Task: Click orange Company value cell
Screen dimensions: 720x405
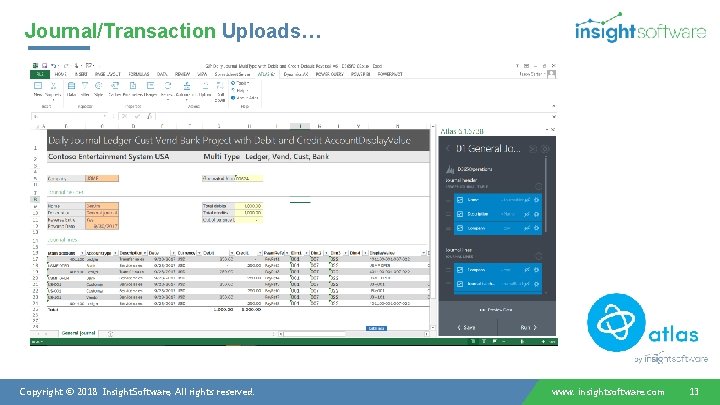Action: [102, 178]
